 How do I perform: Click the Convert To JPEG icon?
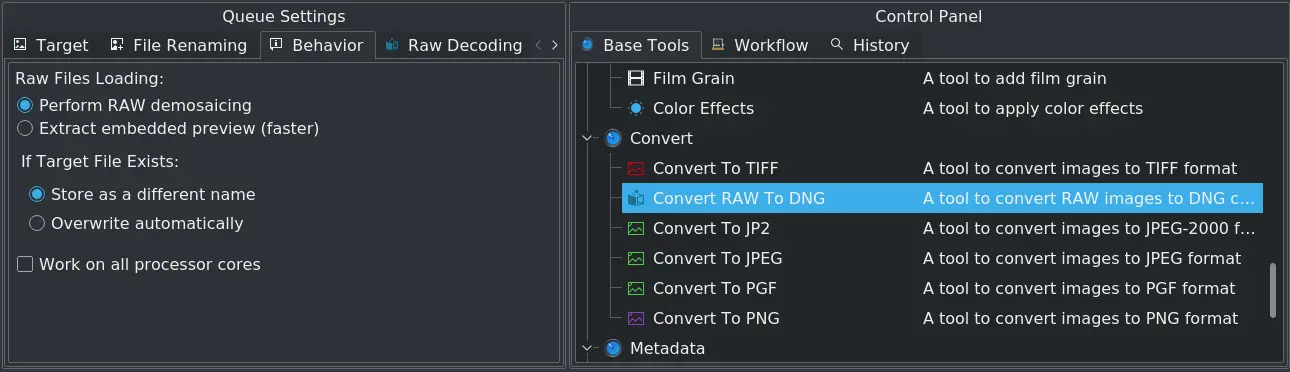636,258
